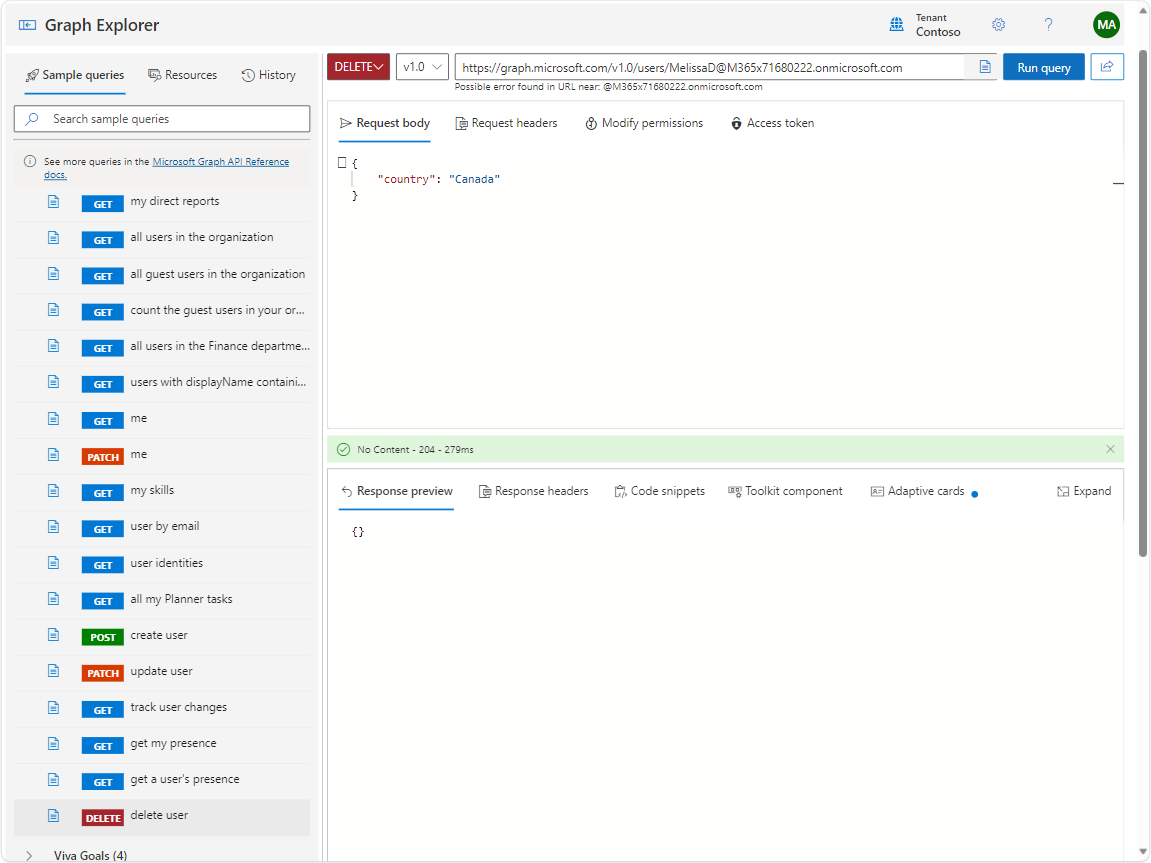
Task: Open docs icon for 'all users in the Finance' query
Action: click(54, 346)
